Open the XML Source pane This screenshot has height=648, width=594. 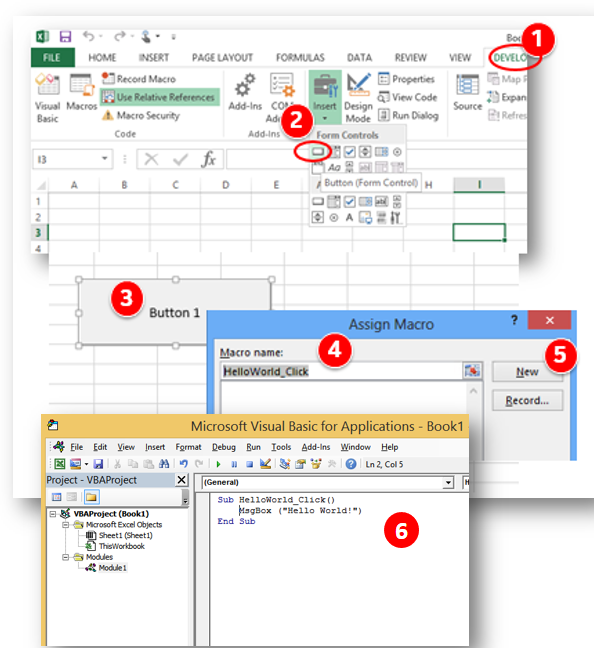click(x=468, y=93)
